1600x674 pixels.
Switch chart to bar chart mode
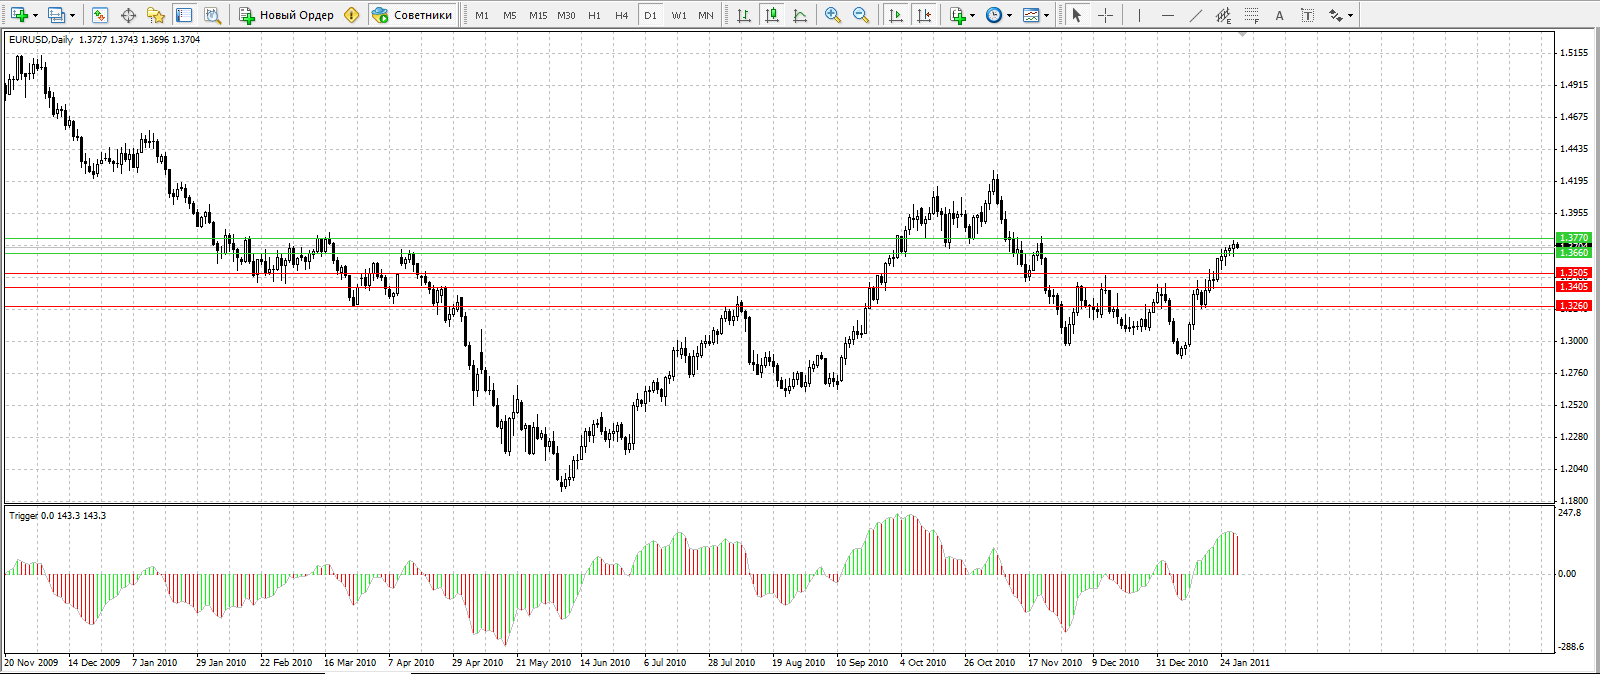pyautogui.click(x=743, y=15)
